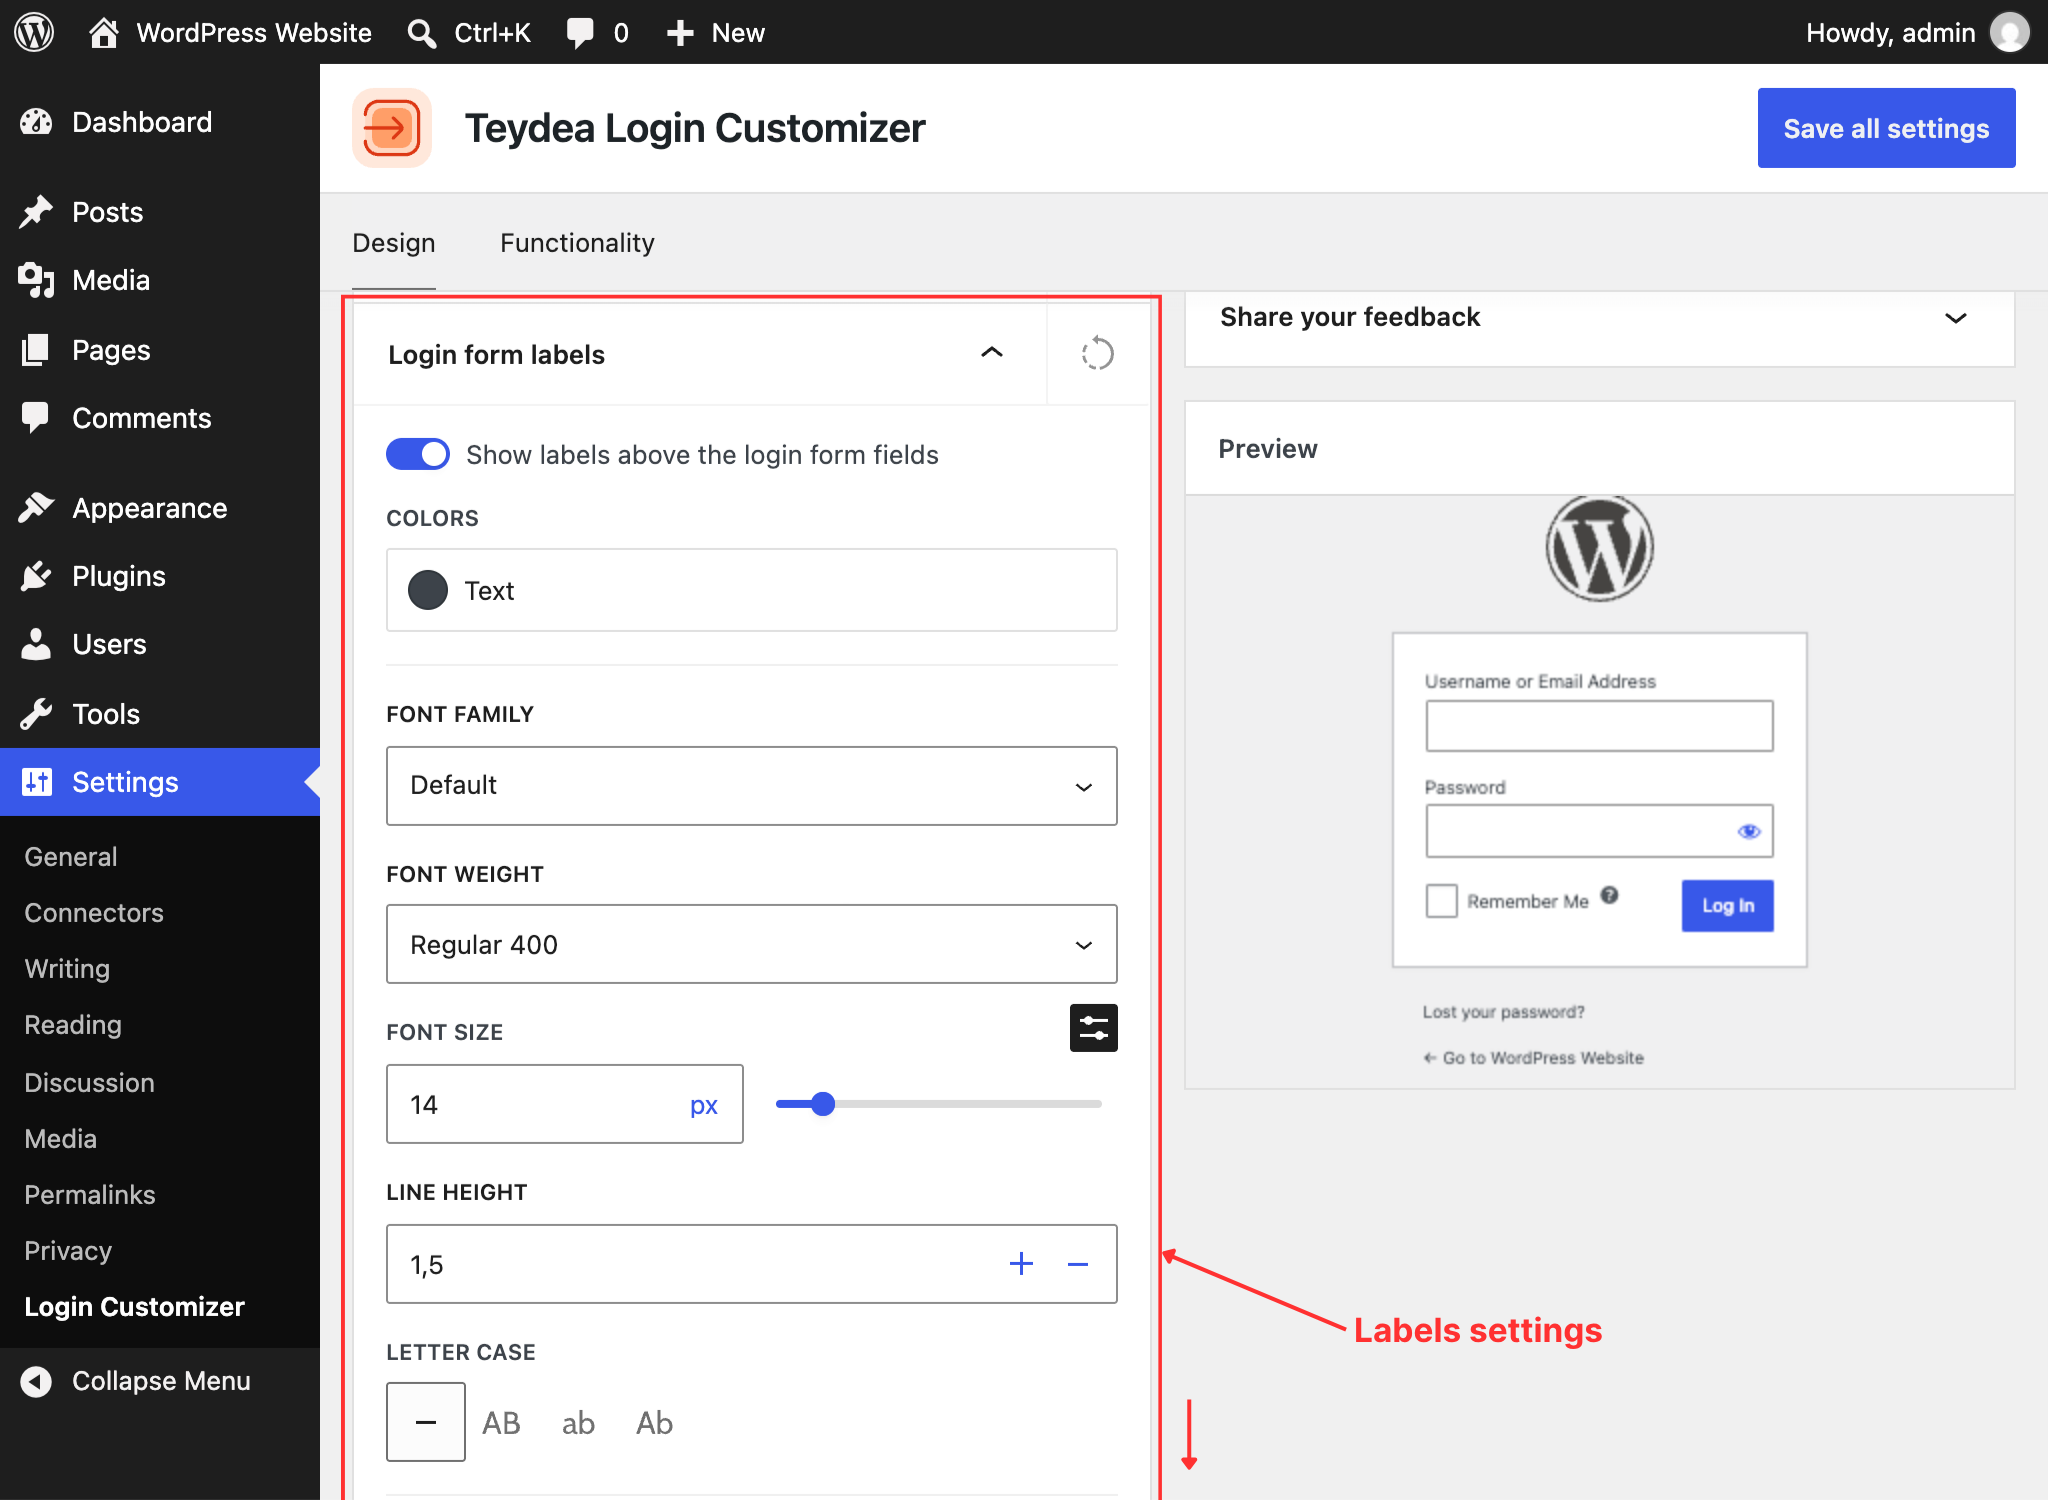
Task: Select lowercase ab letter case
Action: (578, 1423)
